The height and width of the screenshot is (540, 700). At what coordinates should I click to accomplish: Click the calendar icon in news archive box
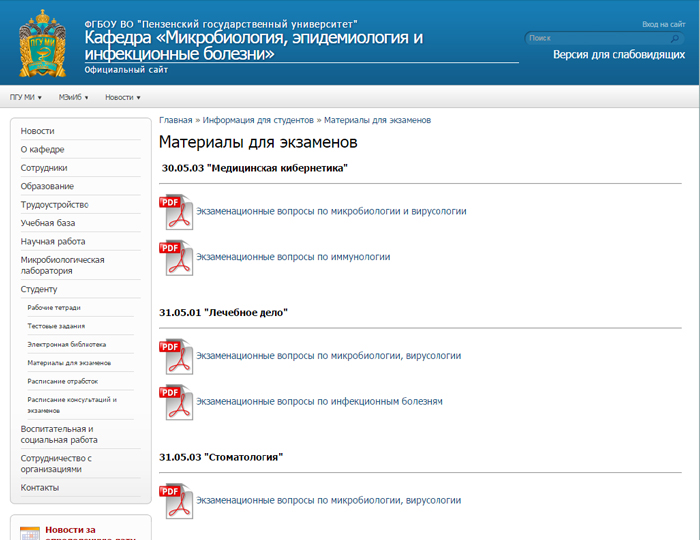[x=30, y=533]
